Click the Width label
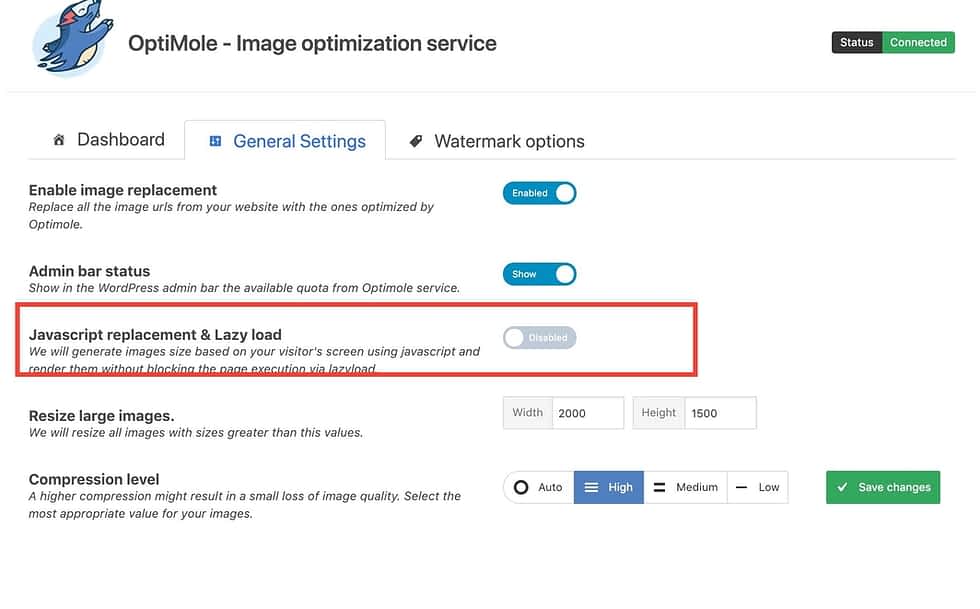Screen dimensions: 980x609 (528, 413)
